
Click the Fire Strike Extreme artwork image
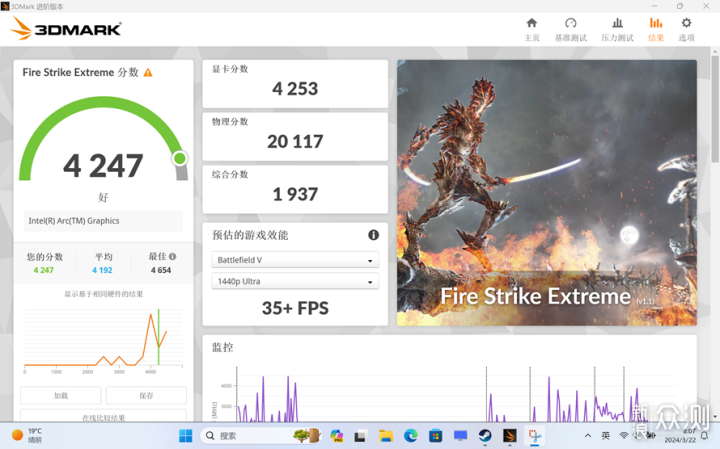(546, 193)
